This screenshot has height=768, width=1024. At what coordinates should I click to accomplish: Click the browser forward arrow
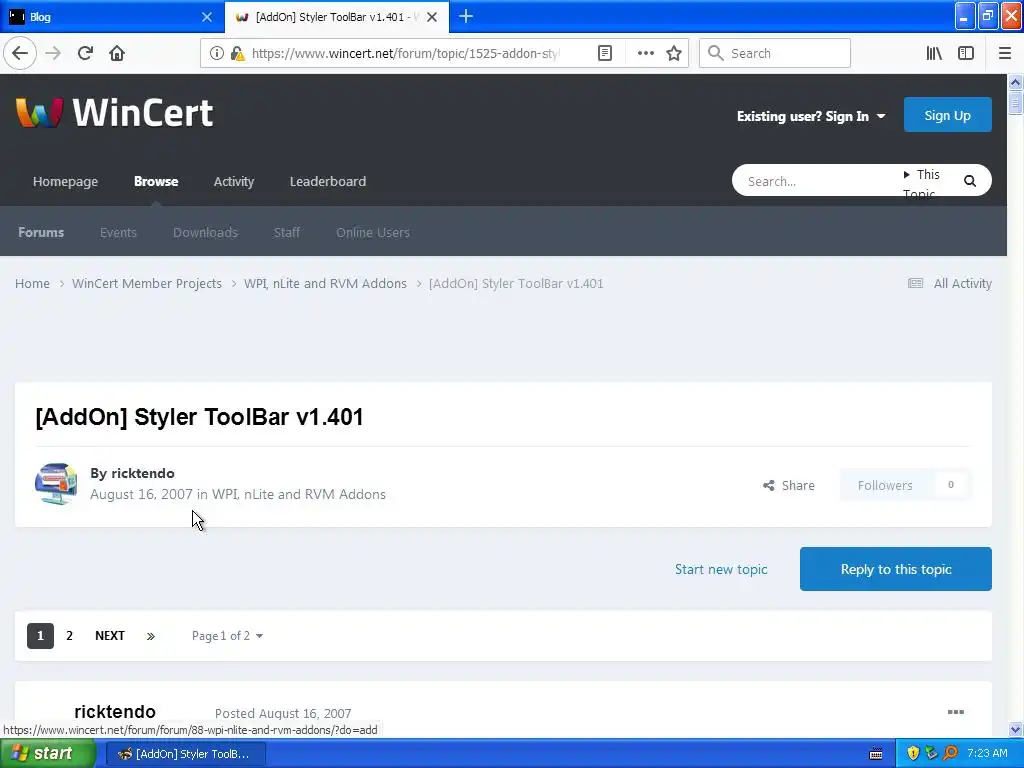click(x=53, y=53)
